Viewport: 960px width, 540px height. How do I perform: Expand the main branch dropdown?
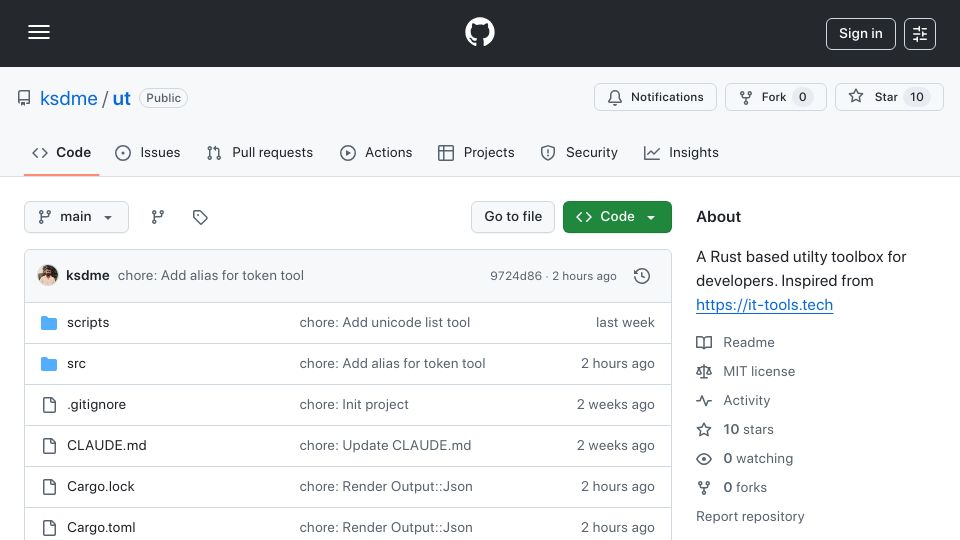(77, 217)
